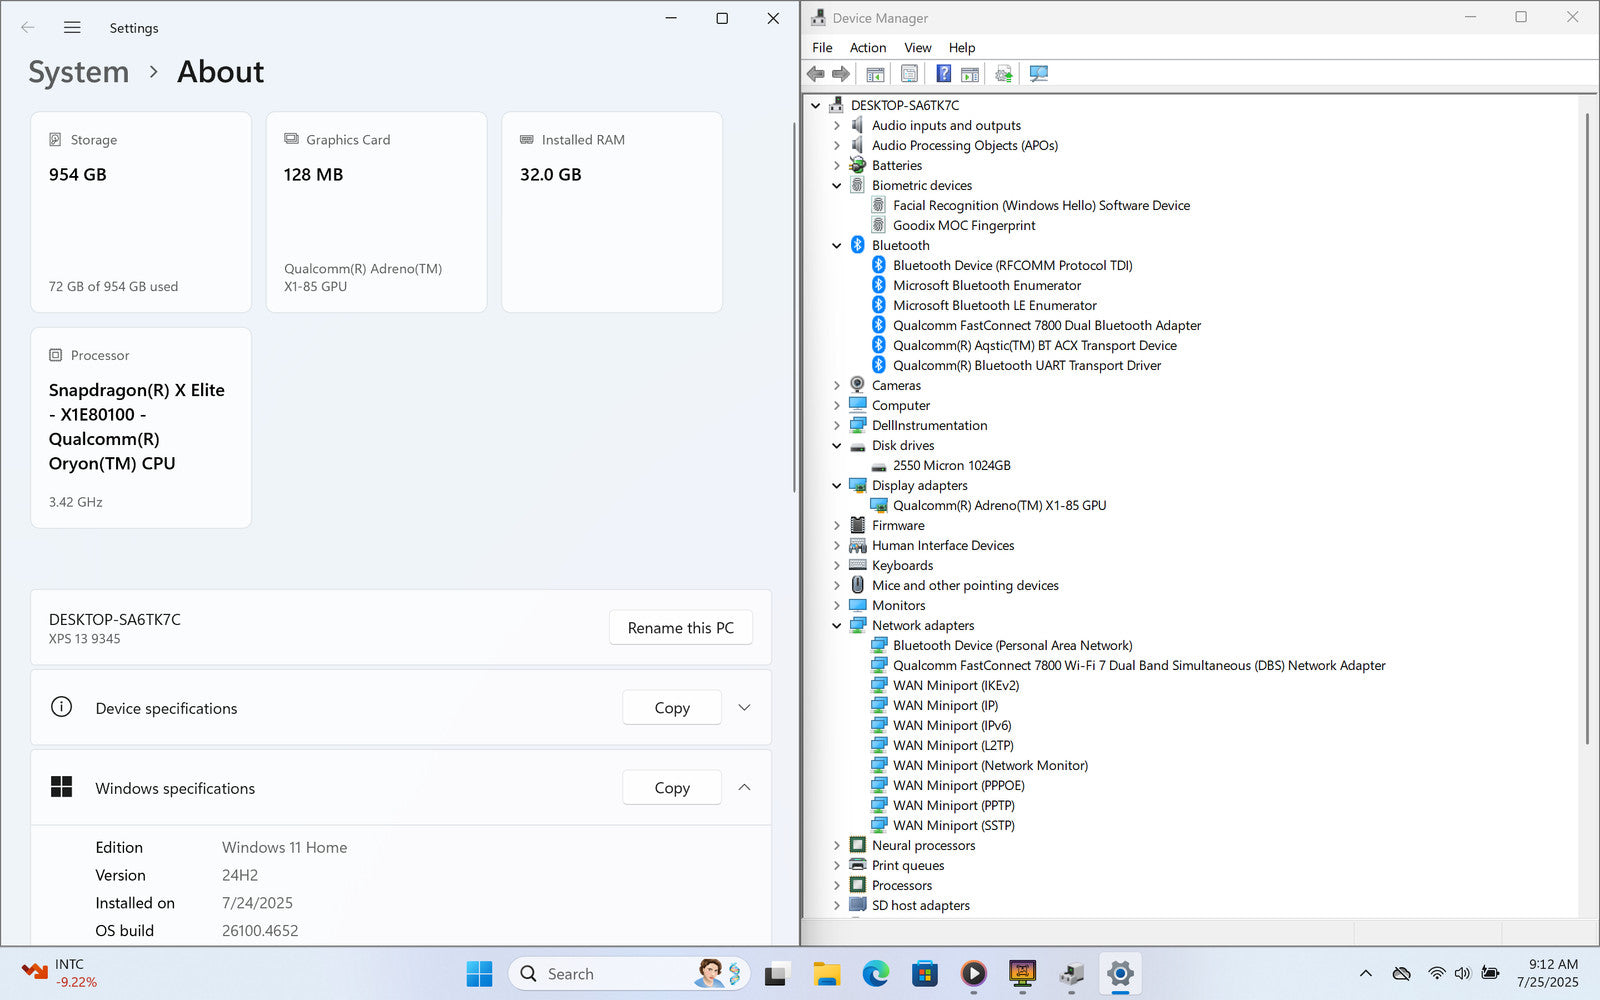Viewport: 1600px width, 1000px height.
Task: Expand the Neural processors node
Action: click(837, 846)
